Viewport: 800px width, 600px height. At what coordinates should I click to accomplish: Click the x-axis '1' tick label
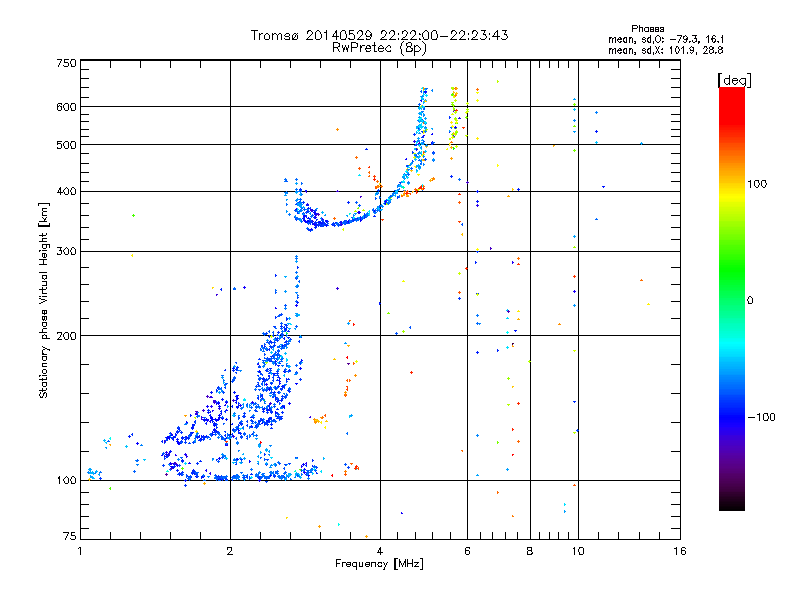[80, 551]
